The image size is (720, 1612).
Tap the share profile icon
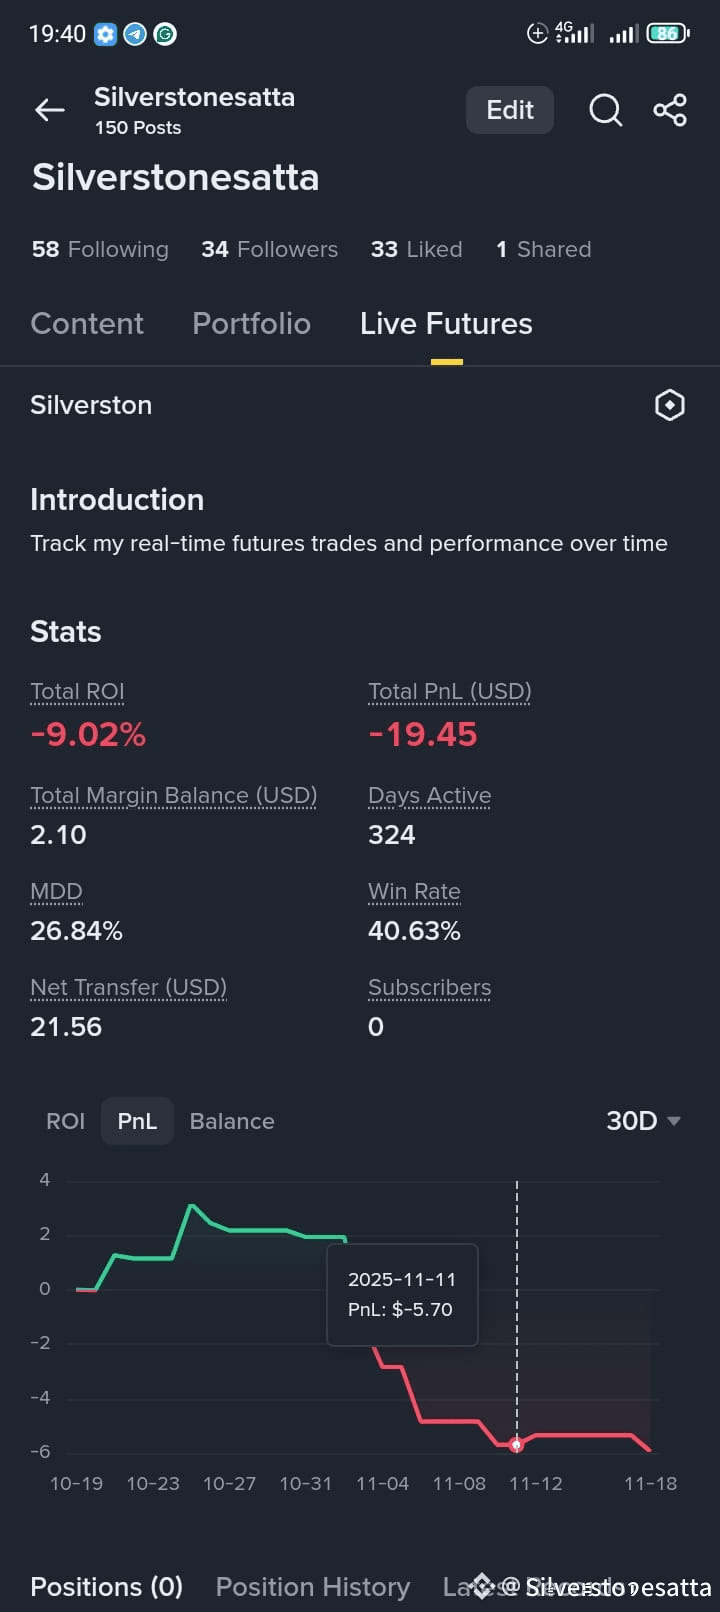[x=670, y=110]
